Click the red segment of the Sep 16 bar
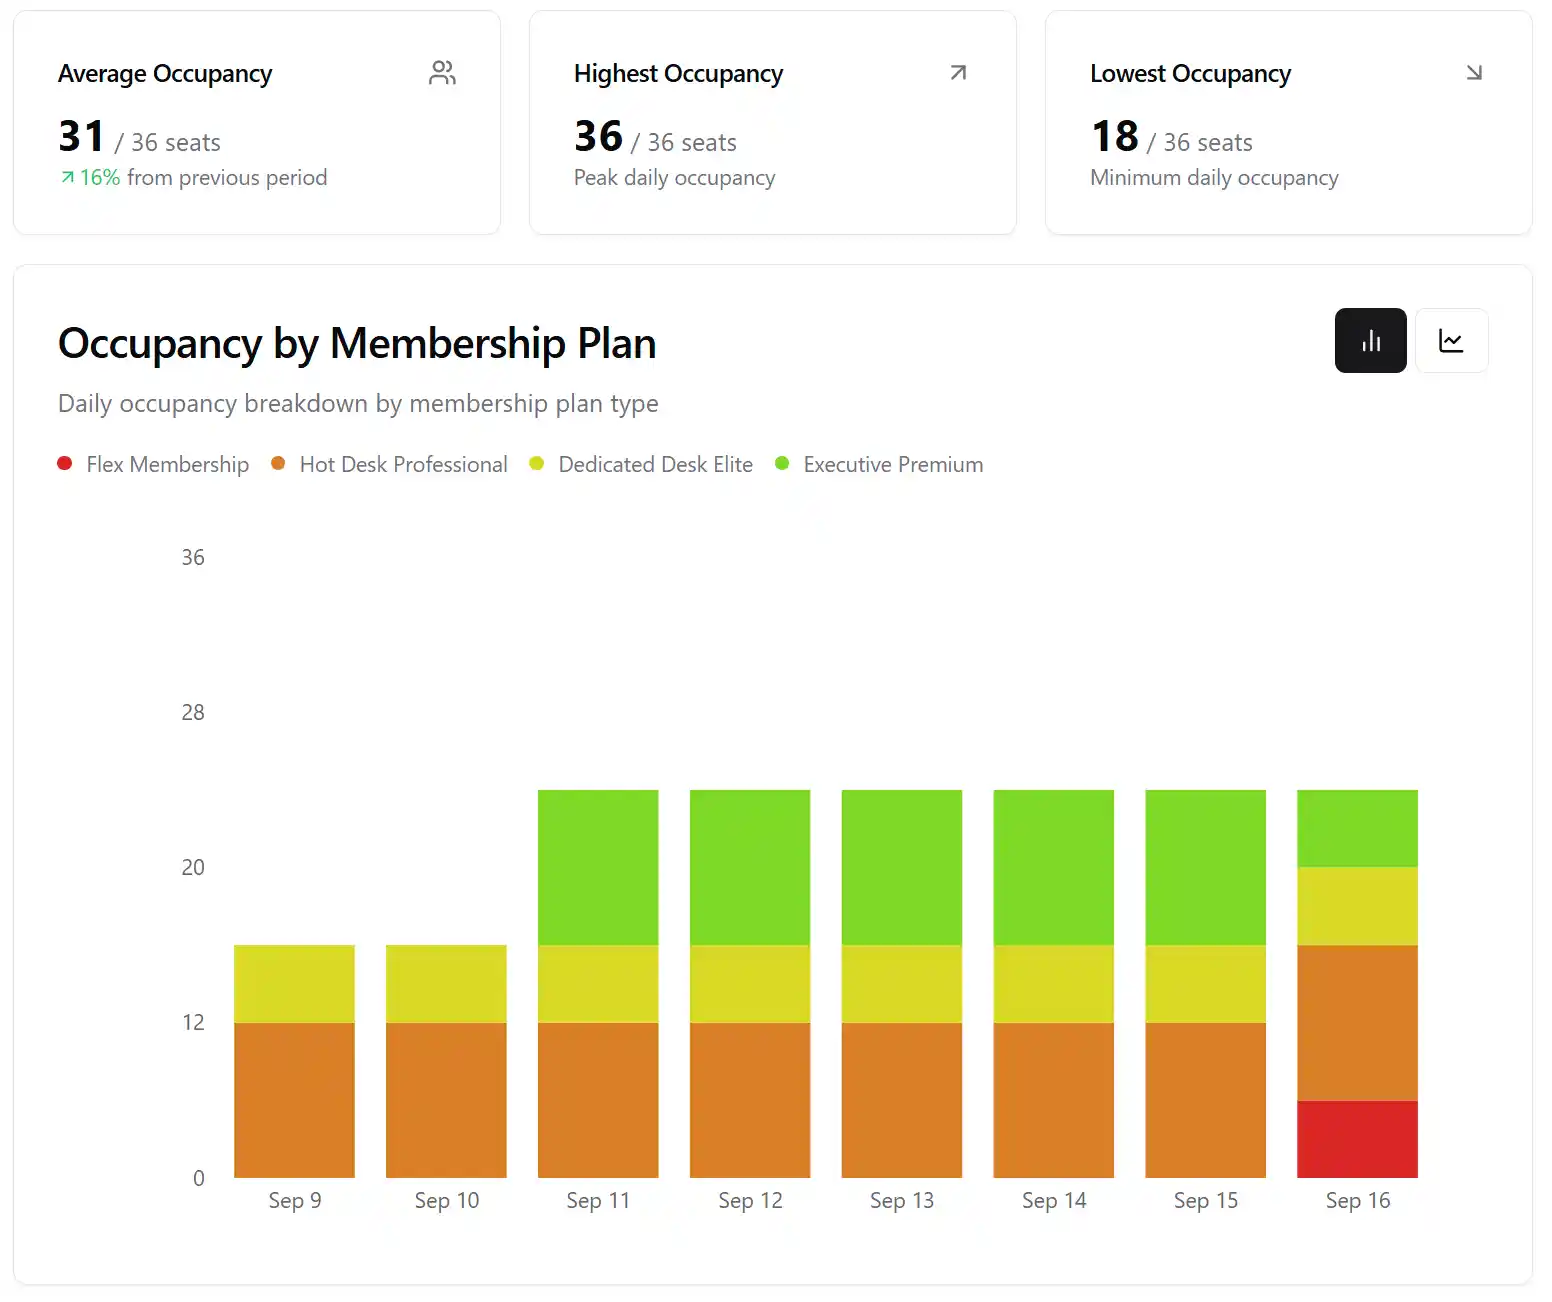 click(1357, 1140)
